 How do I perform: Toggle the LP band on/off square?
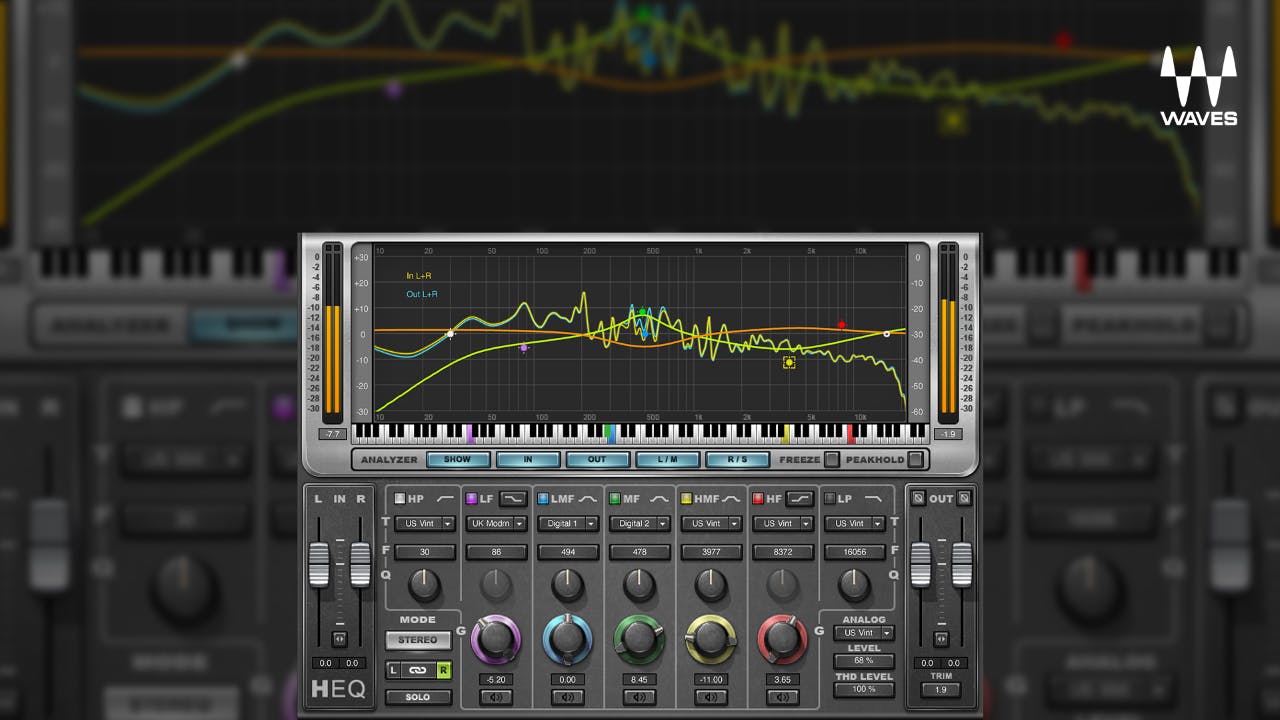(x=829, y=498)
